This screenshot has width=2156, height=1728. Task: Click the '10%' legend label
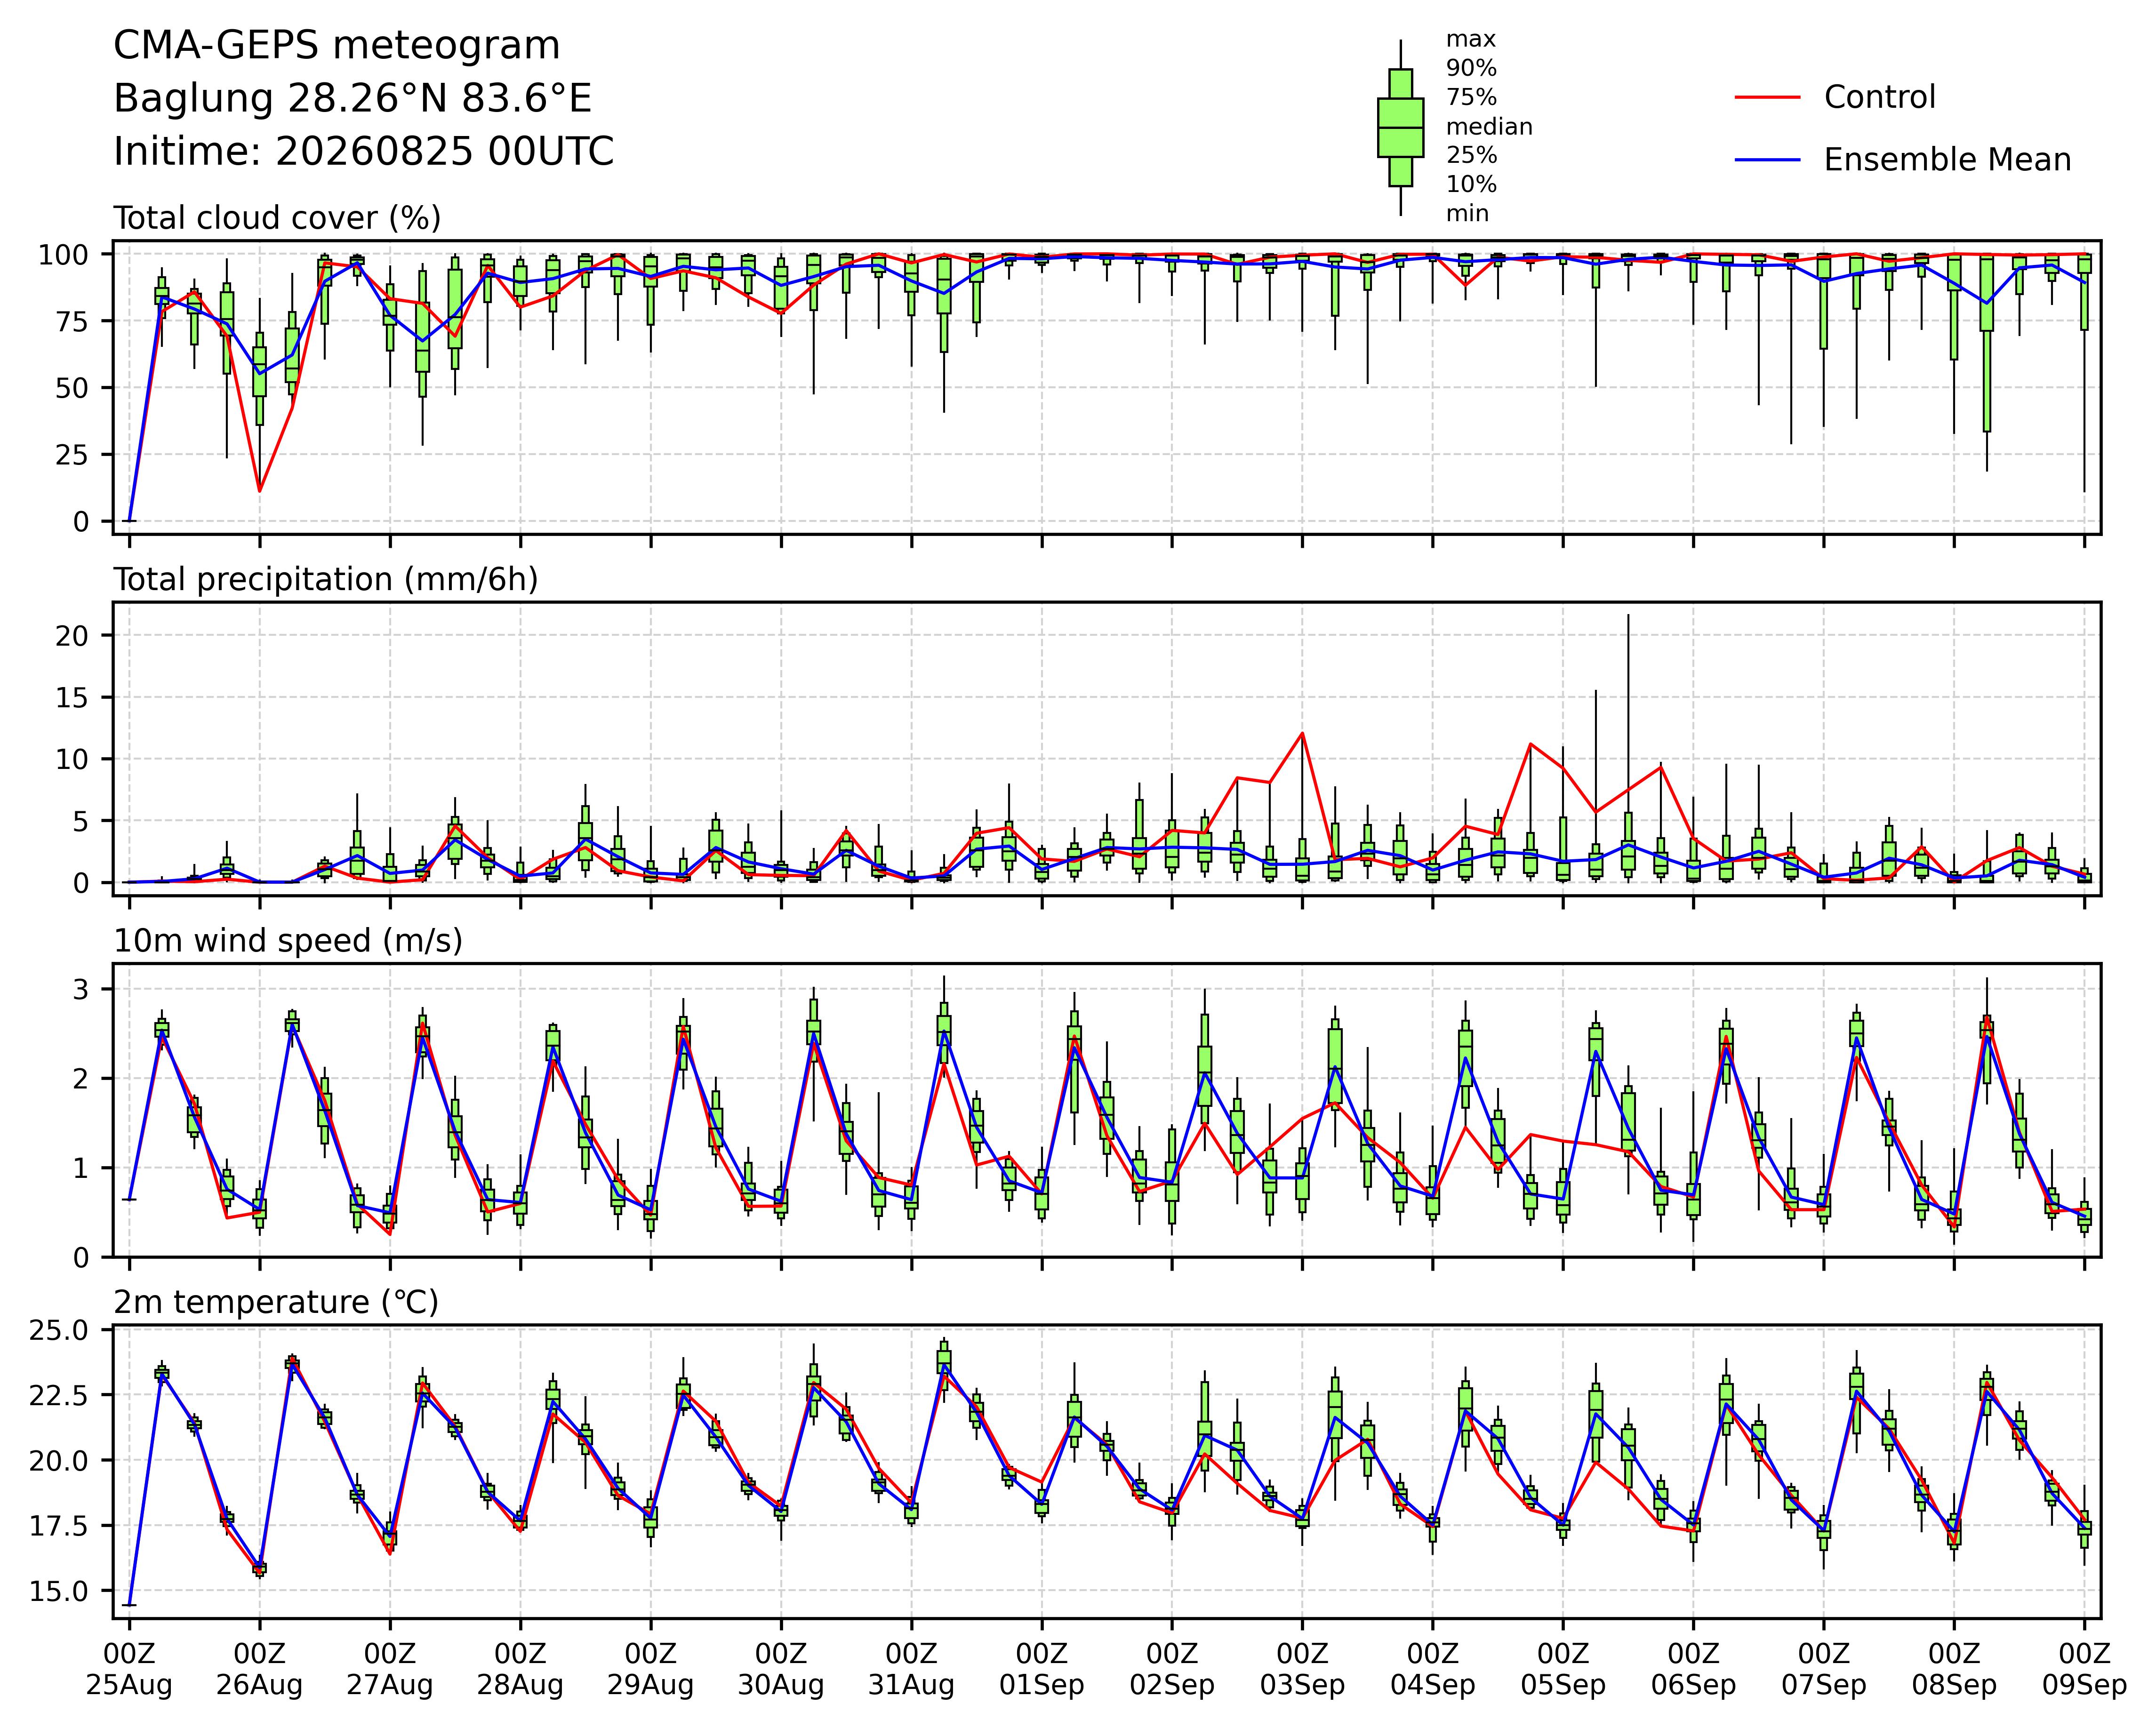click(1471, 185)
